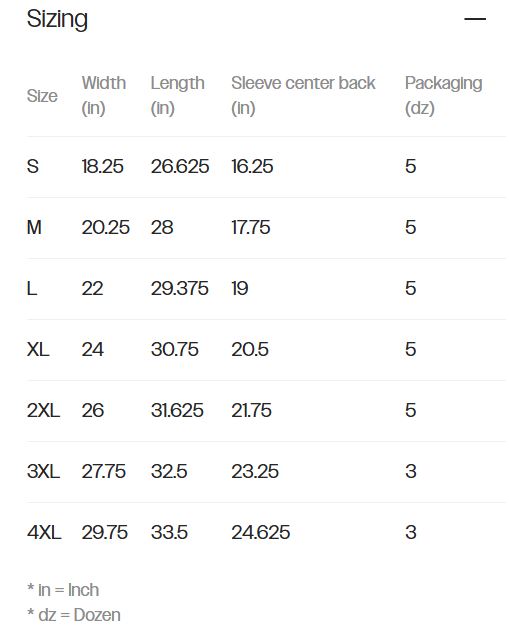Screen dimensions: 509x639
Task: Click the 26.625 length value
Action: tap(180, 166)
